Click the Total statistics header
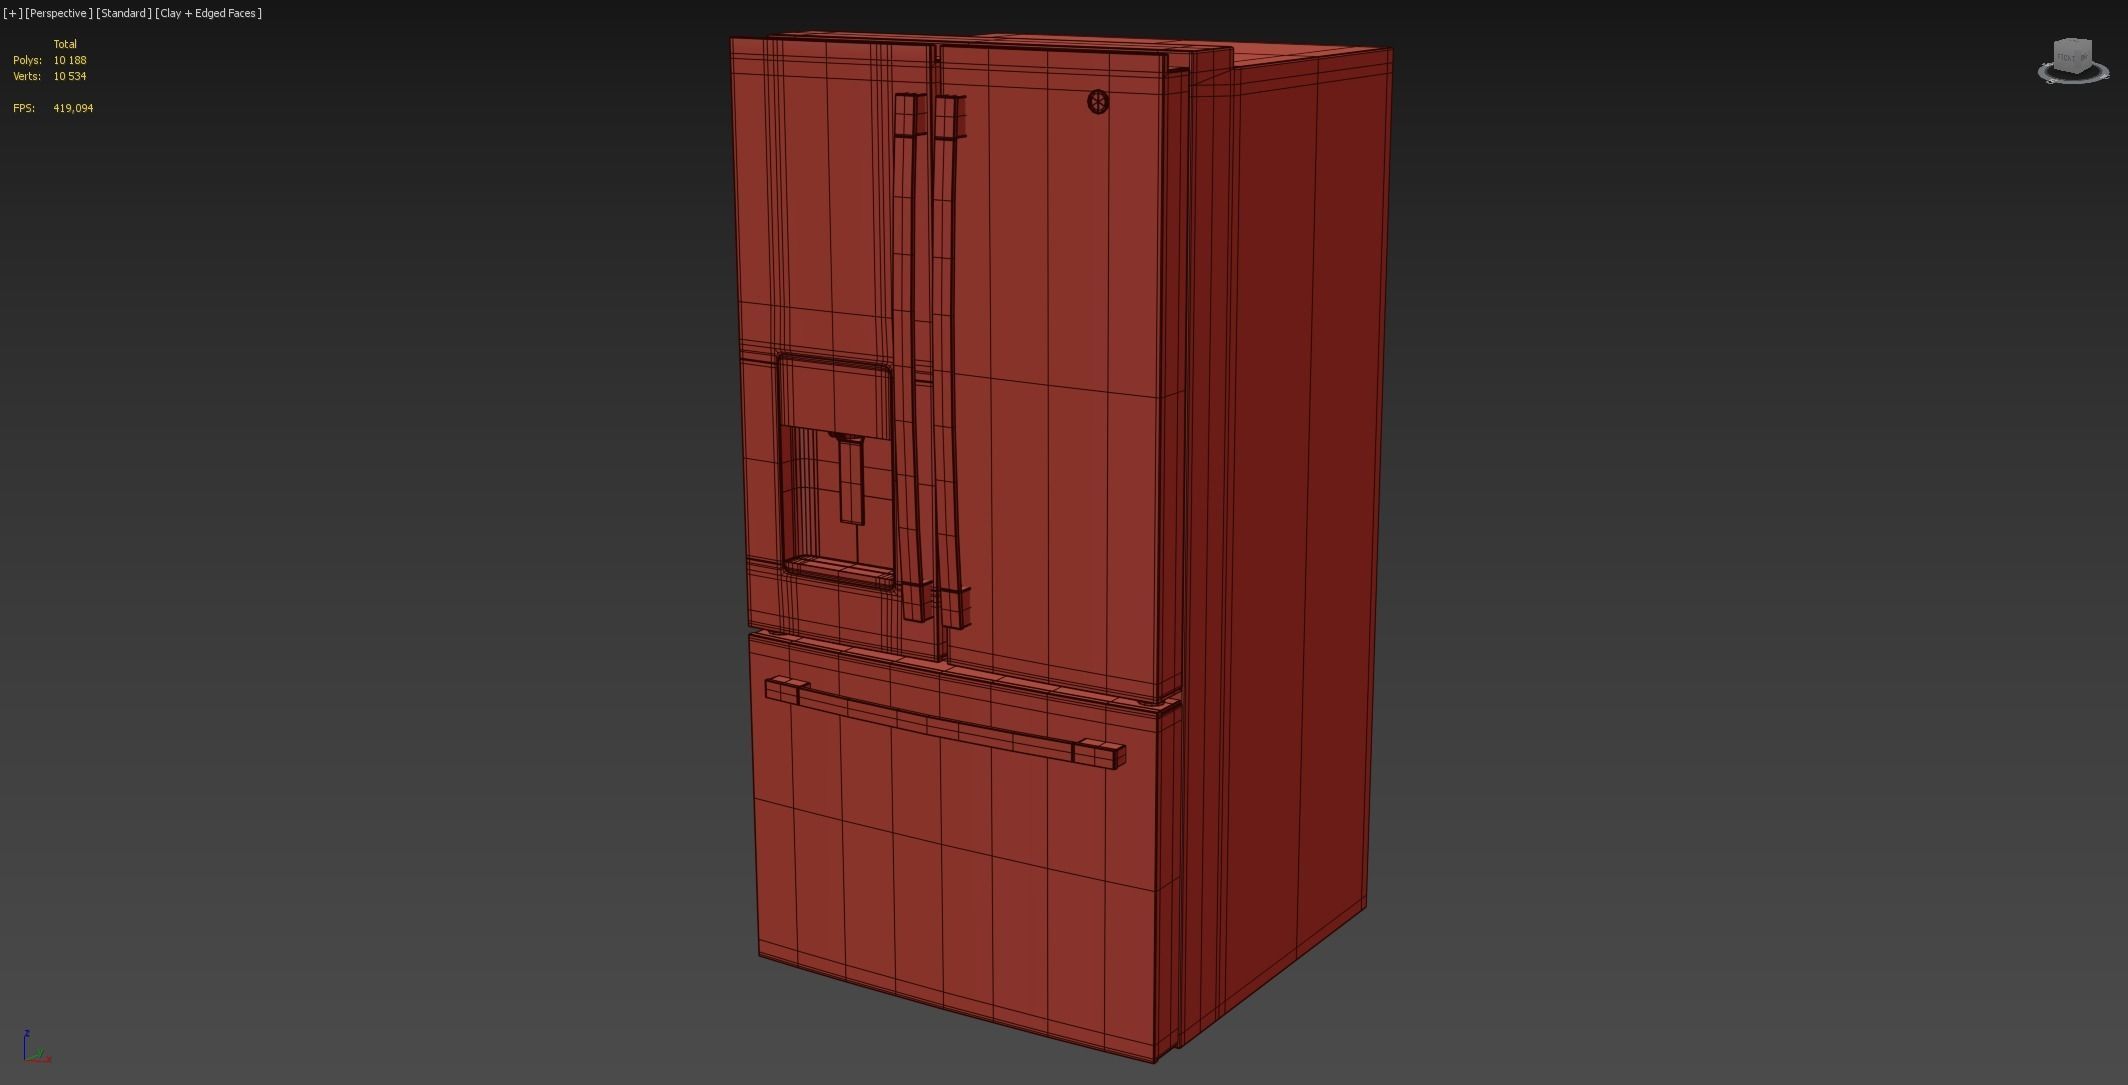This screenshot has width=2128, height=1085. click(65, 44)
